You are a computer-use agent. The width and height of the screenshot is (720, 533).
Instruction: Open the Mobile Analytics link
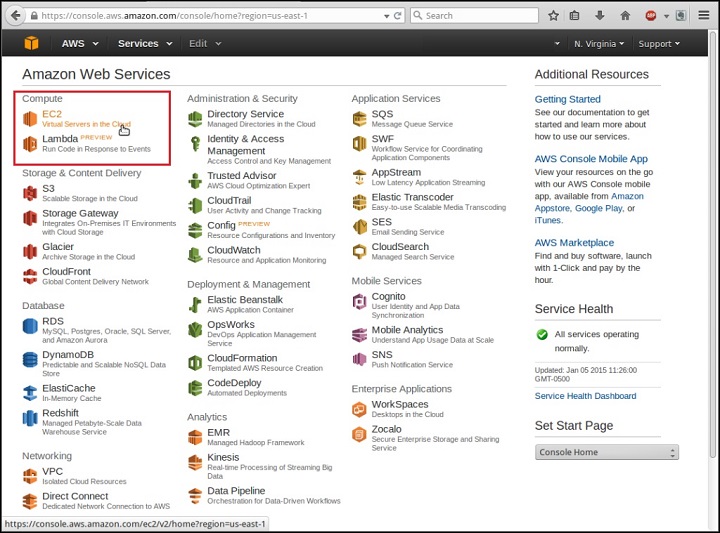click(x=407, y=330)
